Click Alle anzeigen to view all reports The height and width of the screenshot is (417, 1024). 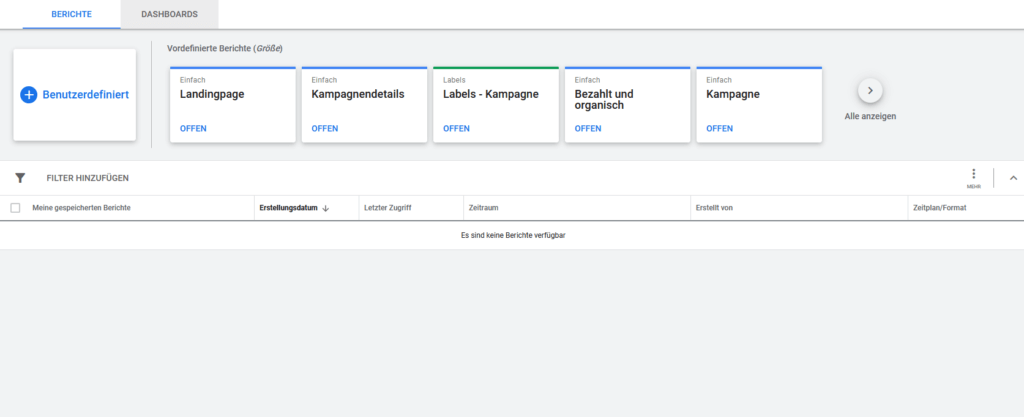[870, 116]
